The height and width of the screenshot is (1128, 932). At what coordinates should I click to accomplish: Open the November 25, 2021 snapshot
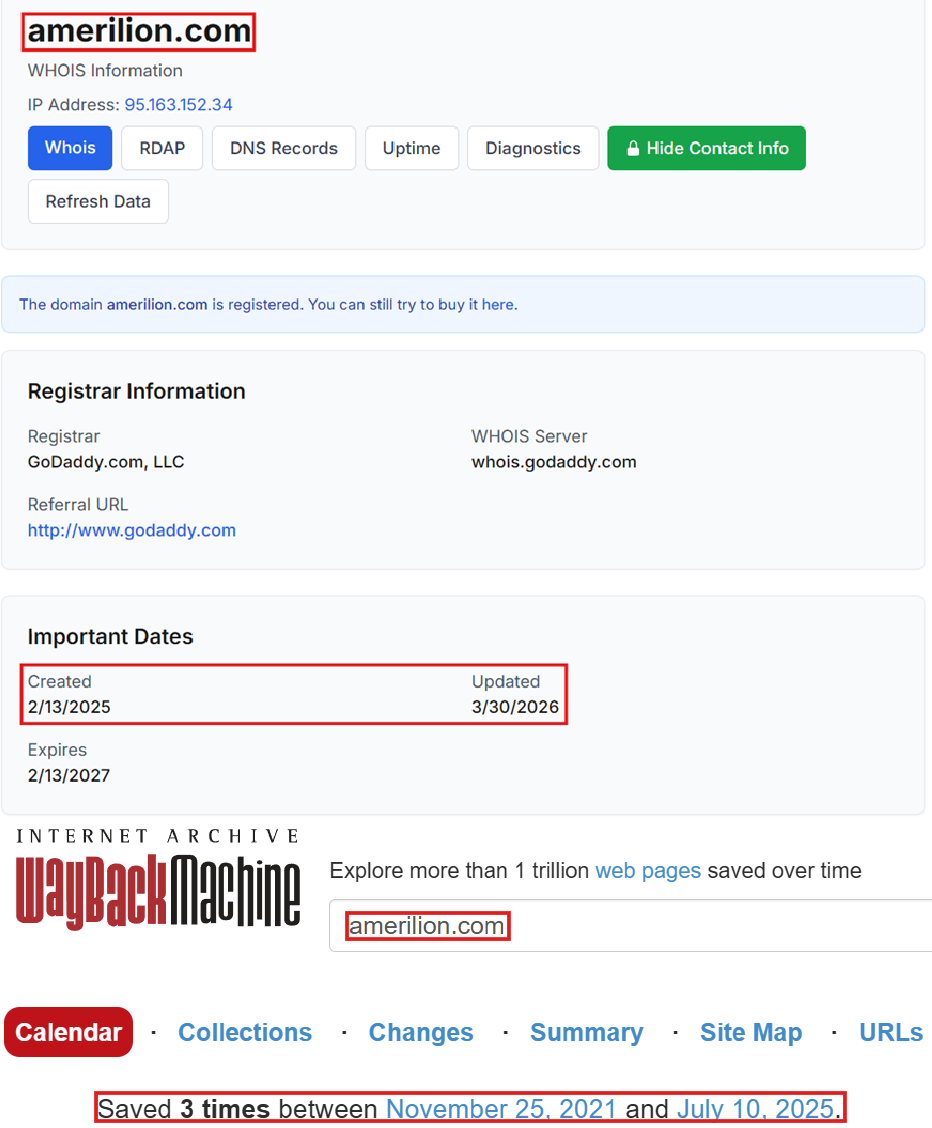pos(501,1108)
